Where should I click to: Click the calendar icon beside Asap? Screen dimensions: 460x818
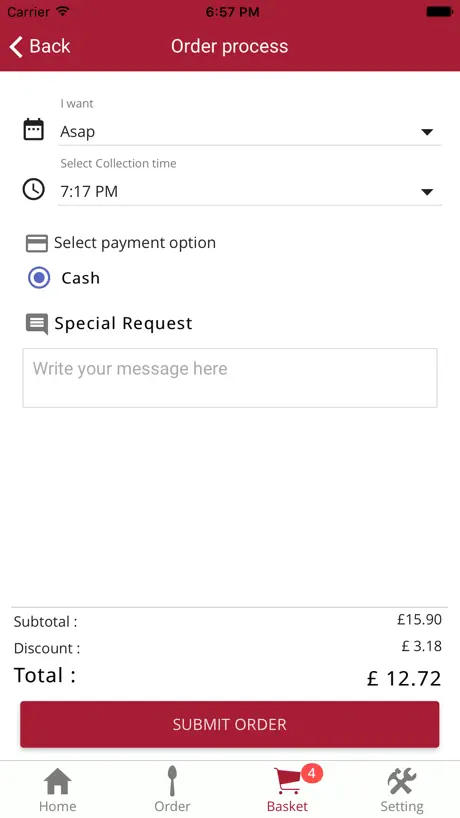coord(34,129)
